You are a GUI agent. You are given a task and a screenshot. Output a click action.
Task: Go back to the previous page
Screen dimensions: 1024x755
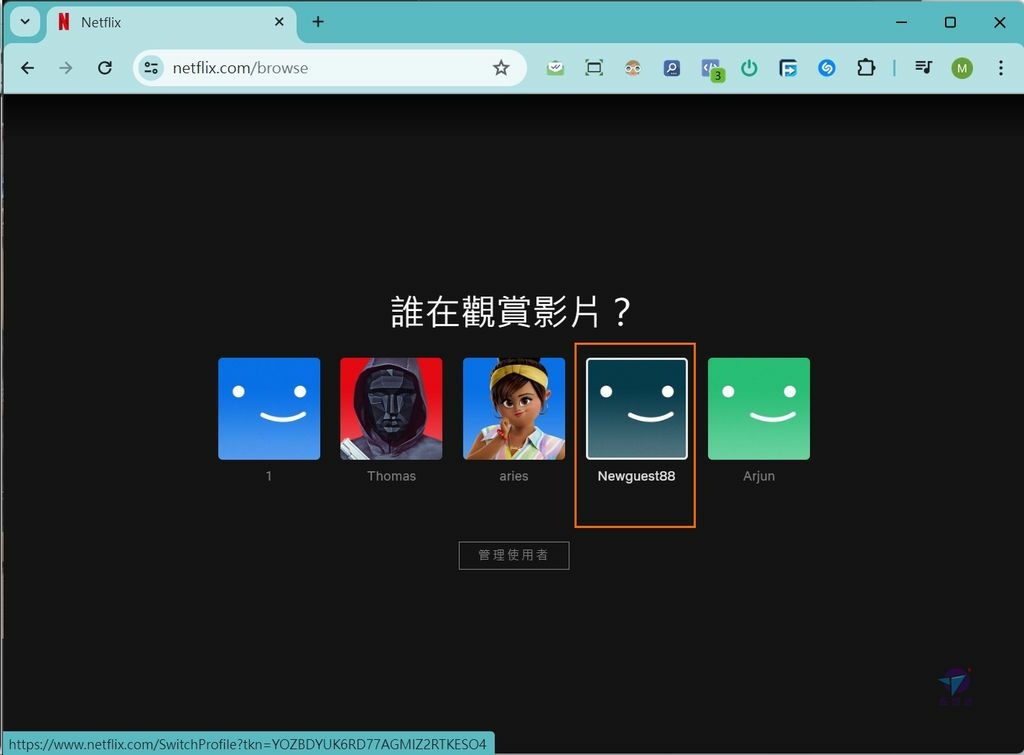click(x=27, y=68)
